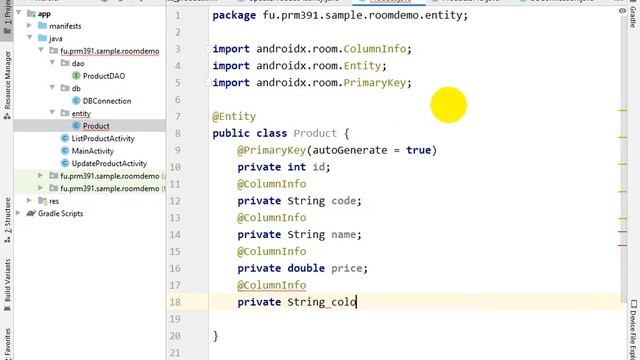This screenshot has height=360, width=640.
Task: Click the DBConnection class icon
Action: coord(76,101)
